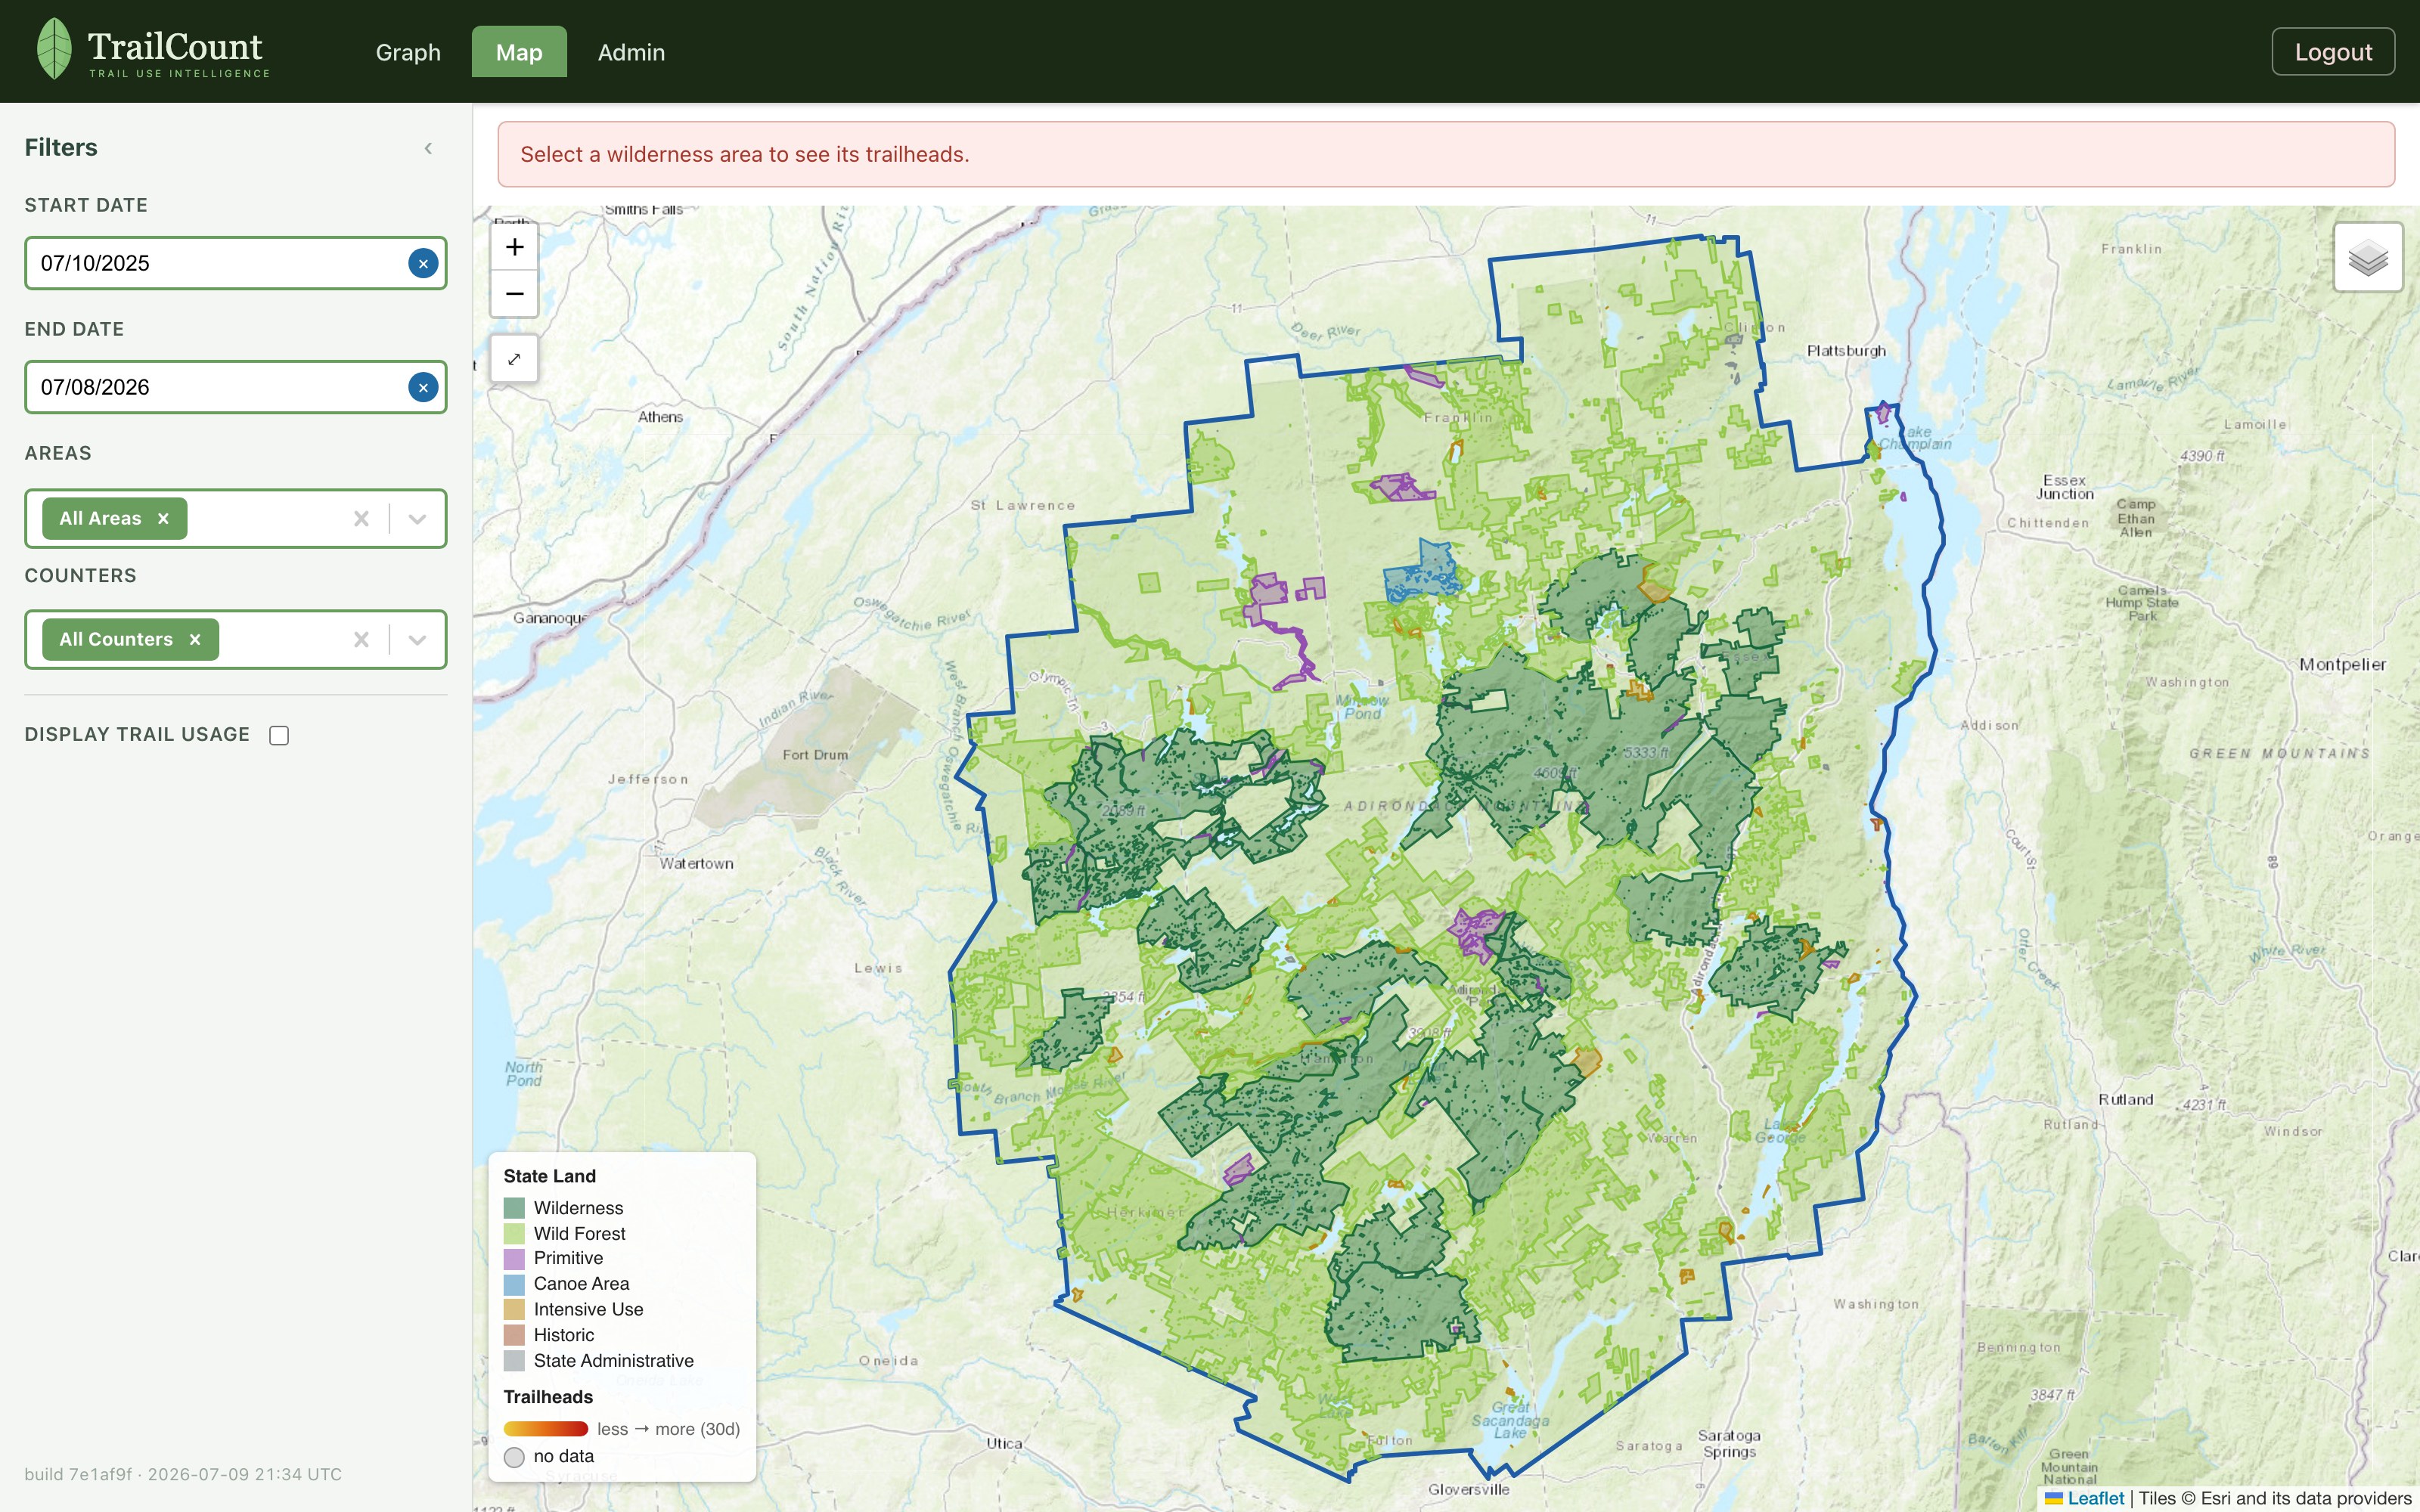
Task: Click the Wilderness legend swatch
Action: tap(514, 1208)
